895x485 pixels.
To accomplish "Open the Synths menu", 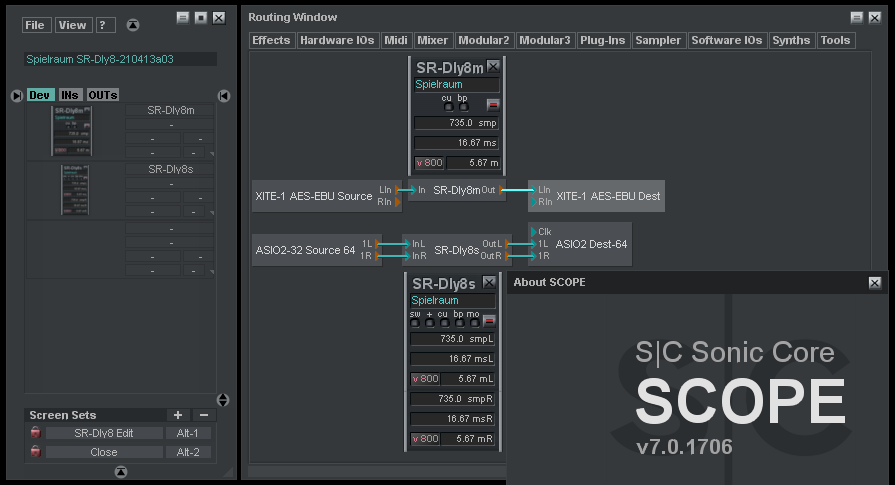I will point(791,41).
